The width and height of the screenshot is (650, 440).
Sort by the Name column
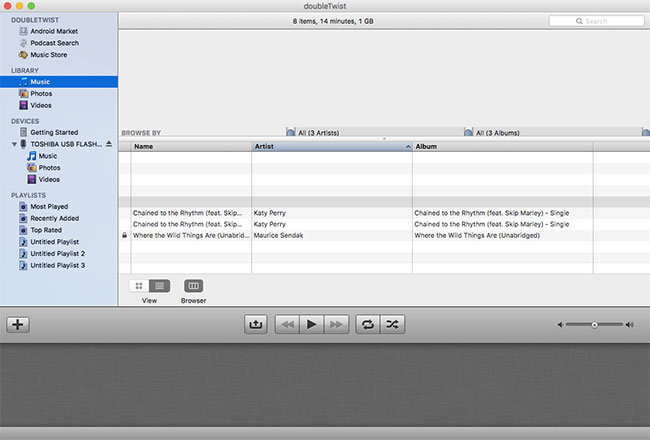tap(191, 146)
